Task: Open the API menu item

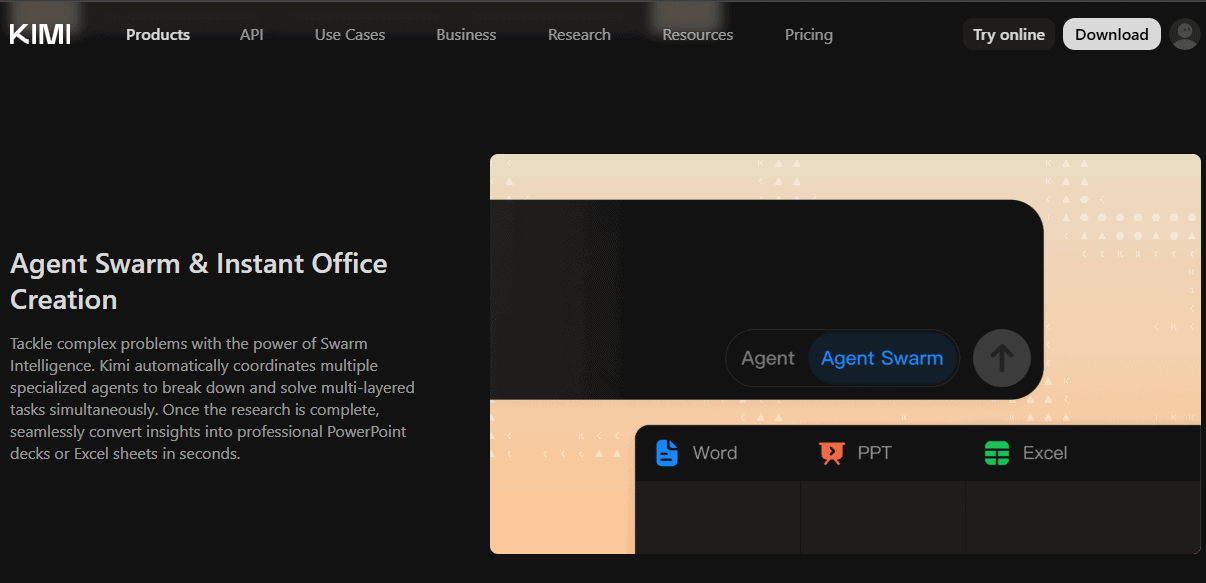Action: 252,34
